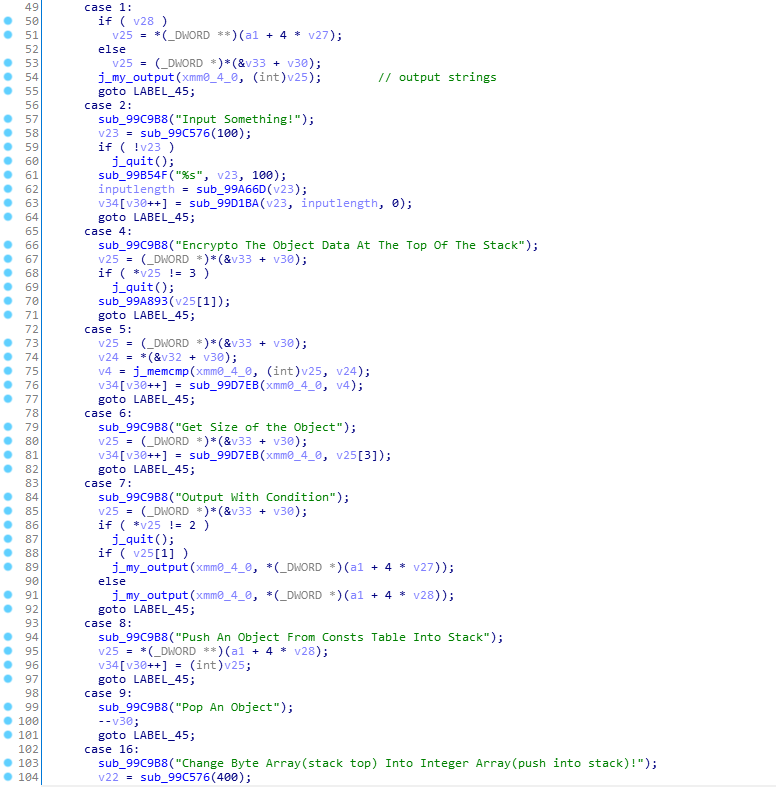The height and width of the screenshot is (787, 776).
Task: Click the "case 16:" label
Action: pos(111,749)
